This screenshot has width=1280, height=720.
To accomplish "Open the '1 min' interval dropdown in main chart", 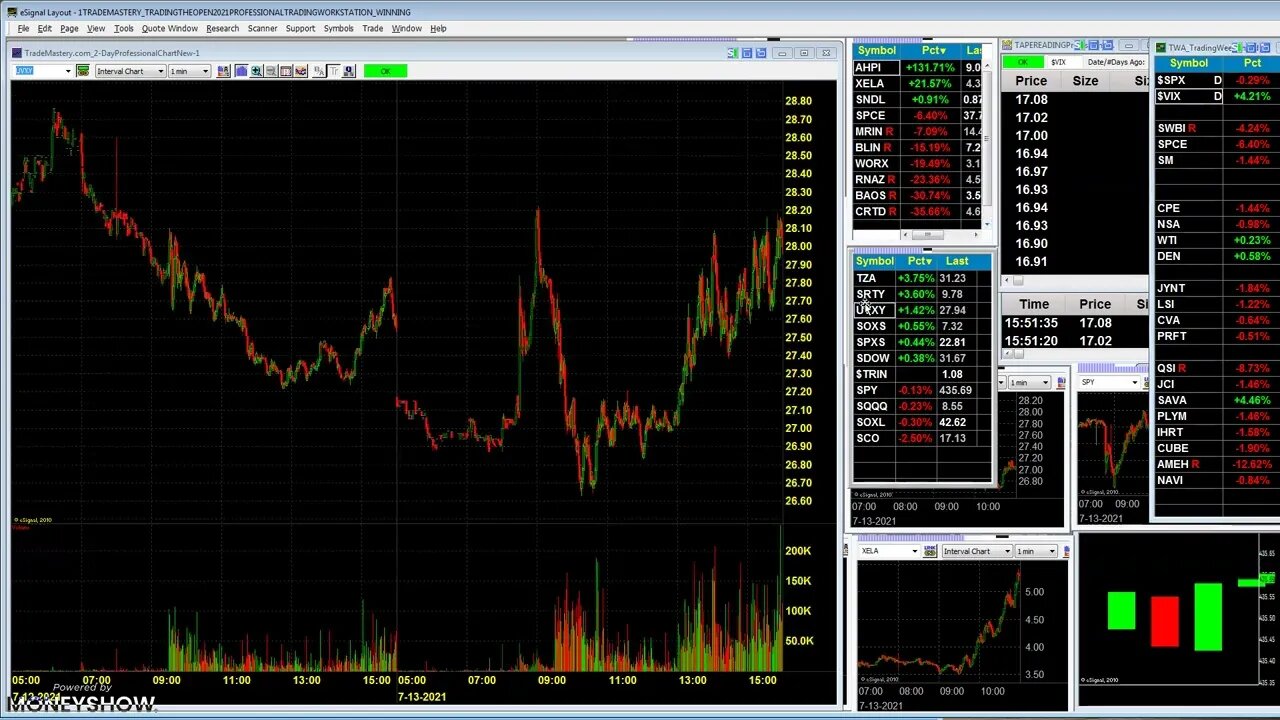I will [205, 71].
